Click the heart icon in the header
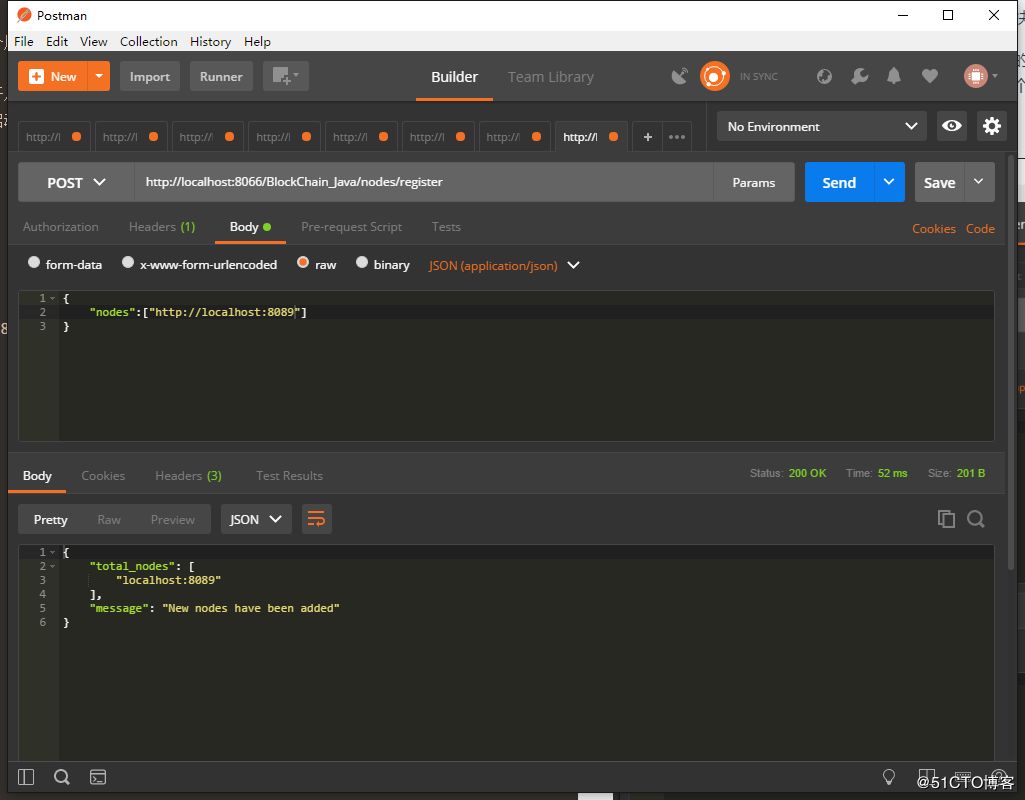Image resolution: width=1025 pixels, height=800 pixels. (x=929, y=76)
